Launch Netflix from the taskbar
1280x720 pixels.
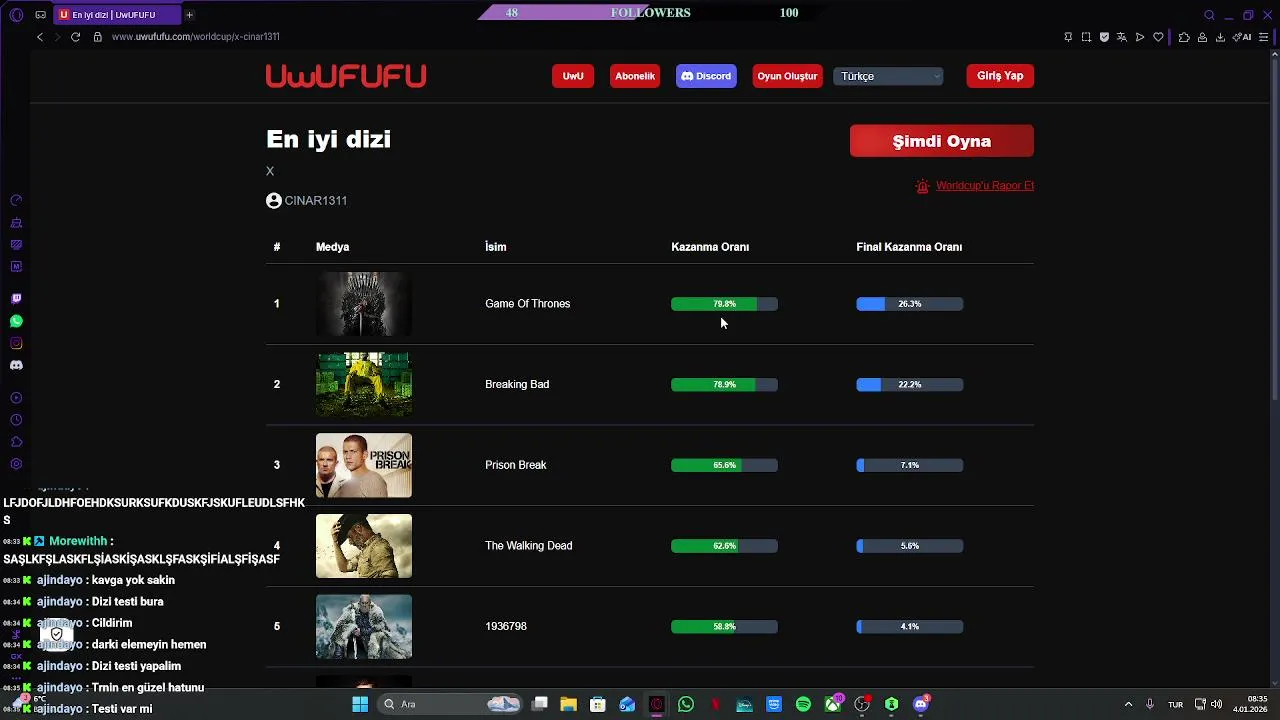(x=715, y=704)
